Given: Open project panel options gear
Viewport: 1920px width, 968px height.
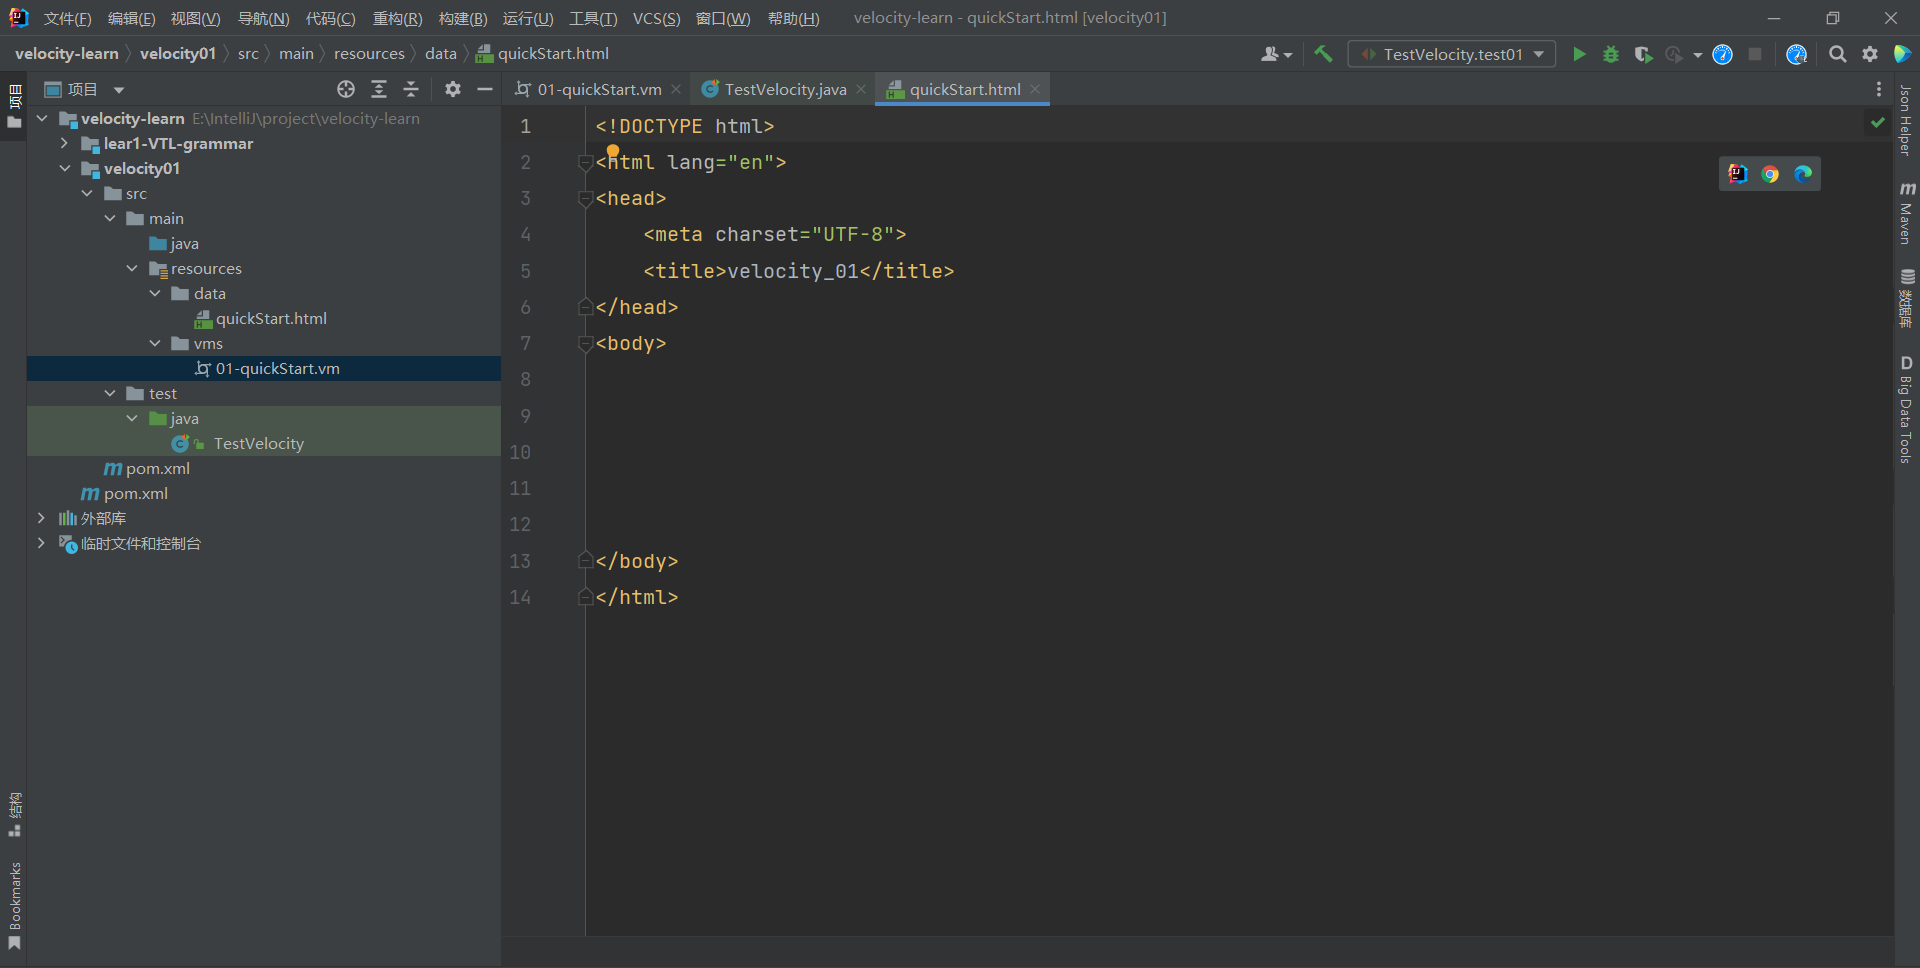Looking at the screenshot, I should click(x=453, y=89).
